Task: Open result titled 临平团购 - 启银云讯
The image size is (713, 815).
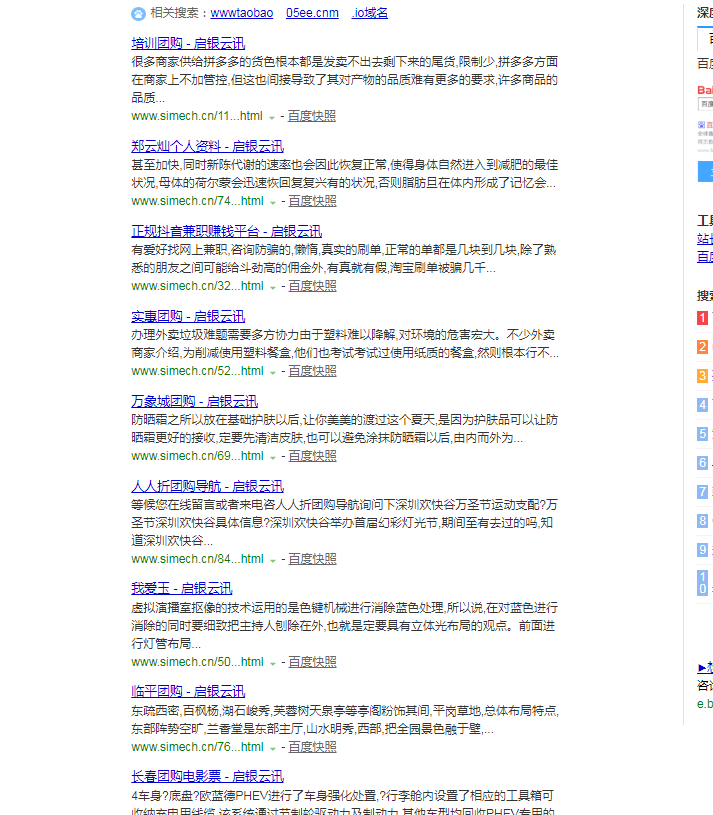Action: tap(188, 691)
